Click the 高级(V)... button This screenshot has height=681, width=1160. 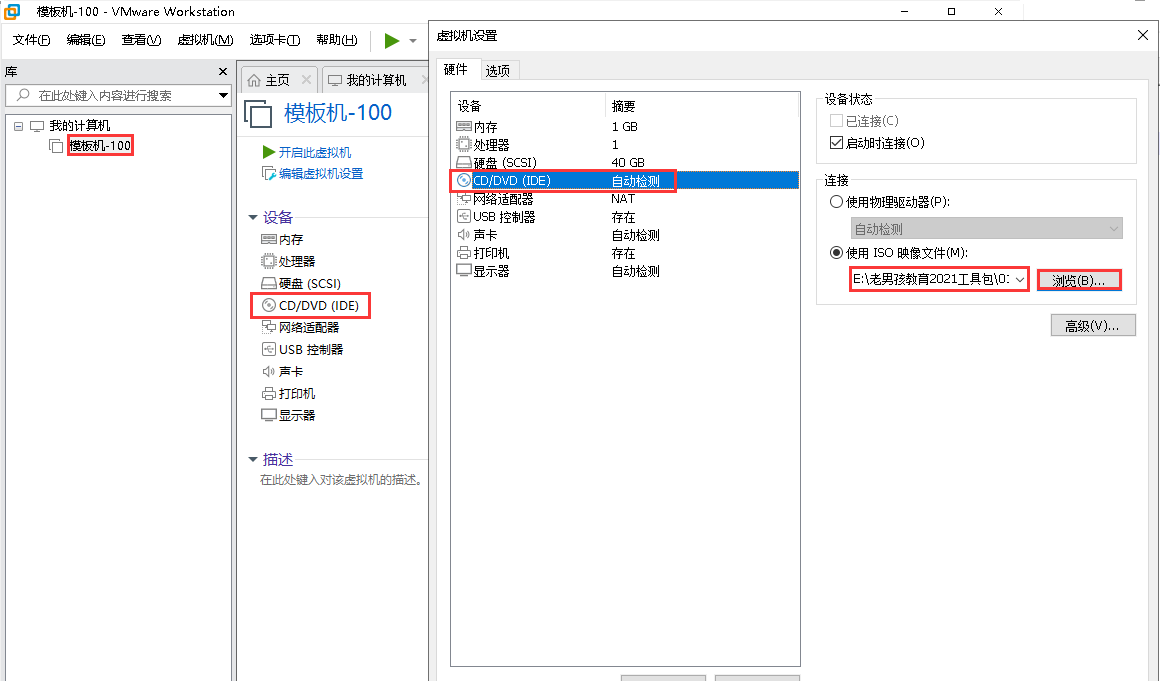click(x=1093, y=325)
